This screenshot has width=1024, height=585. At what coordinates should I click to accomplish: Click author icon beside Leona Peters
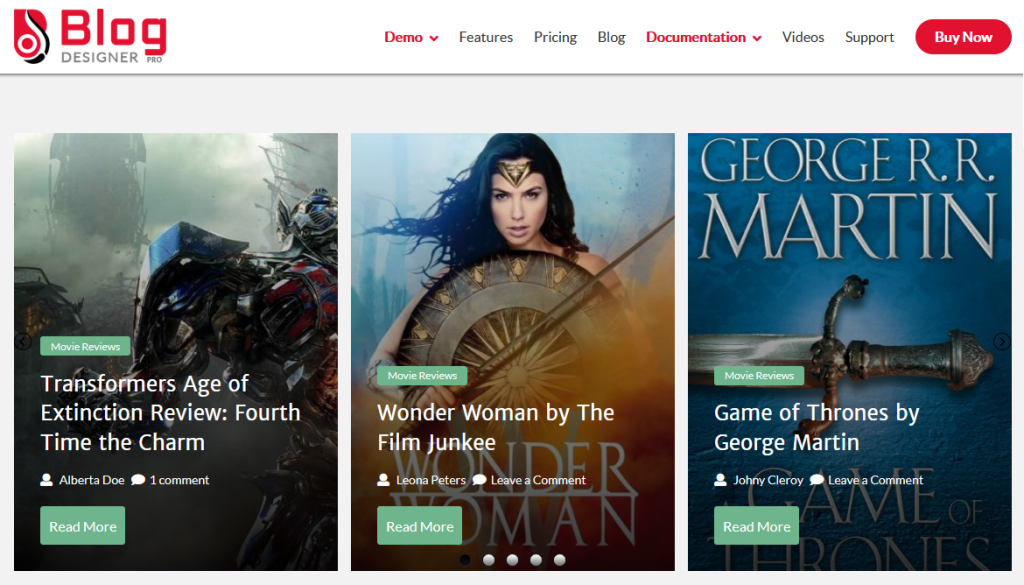(384, 480)
